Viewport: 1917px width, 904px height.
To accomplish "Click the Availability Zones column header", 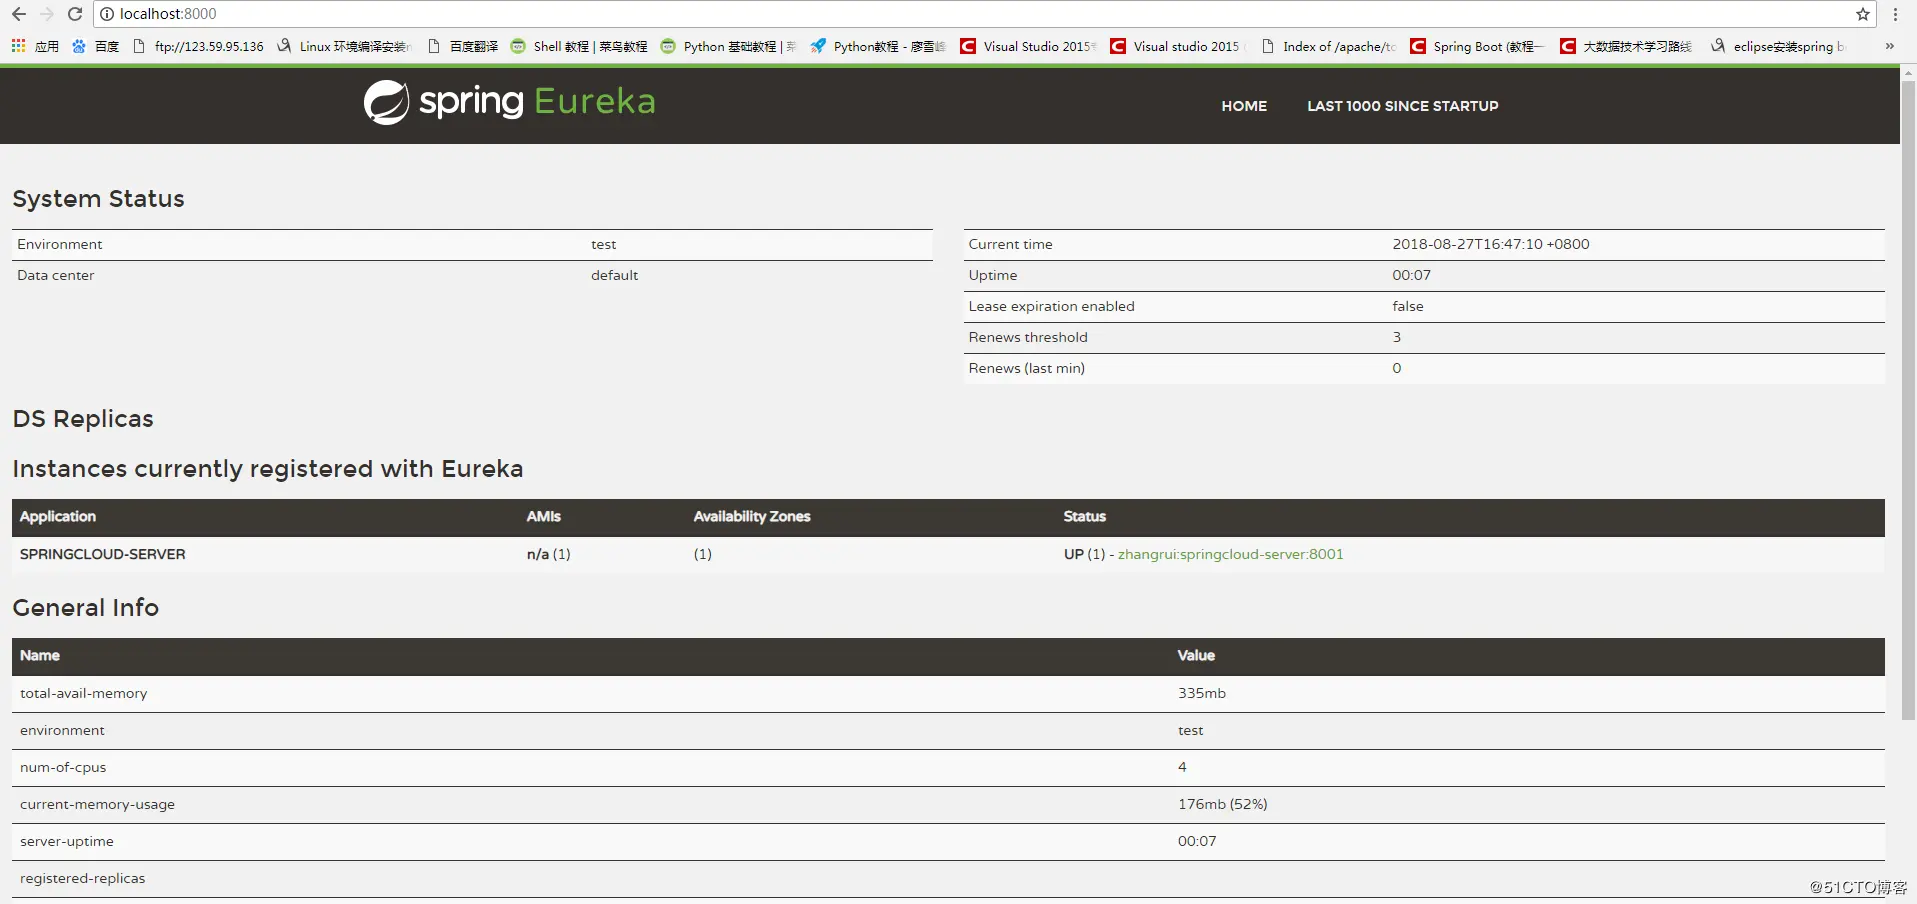I will [x=752, y=516].
